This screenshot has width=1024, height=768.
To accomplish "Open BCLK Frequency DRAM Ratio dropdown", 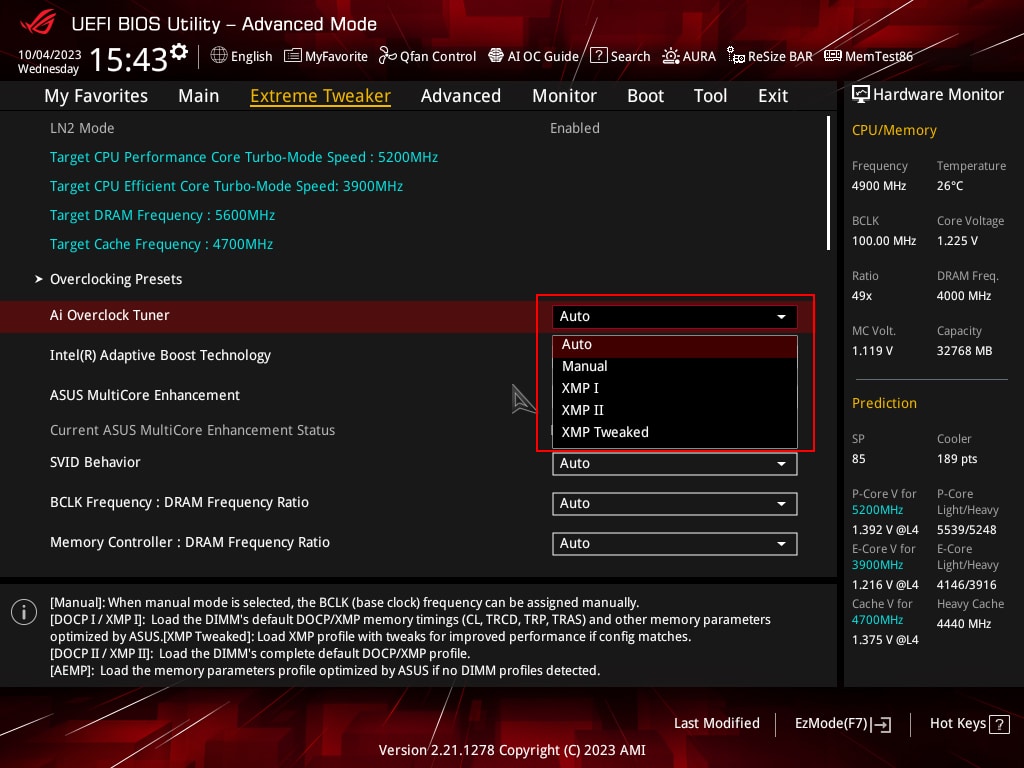I will pyautogui.click(x=675, y=504).
